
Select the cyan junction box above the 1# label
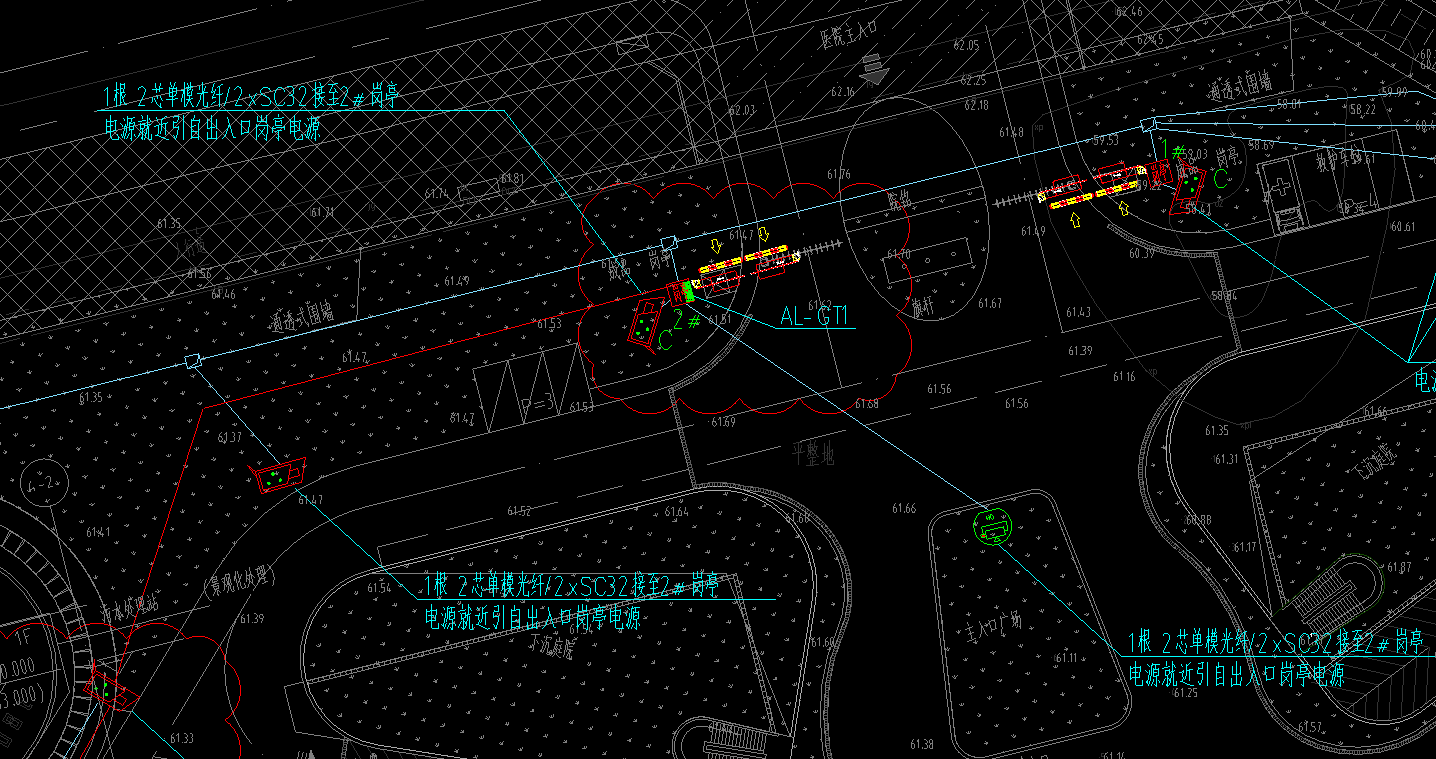click(x=1149, y=125)
